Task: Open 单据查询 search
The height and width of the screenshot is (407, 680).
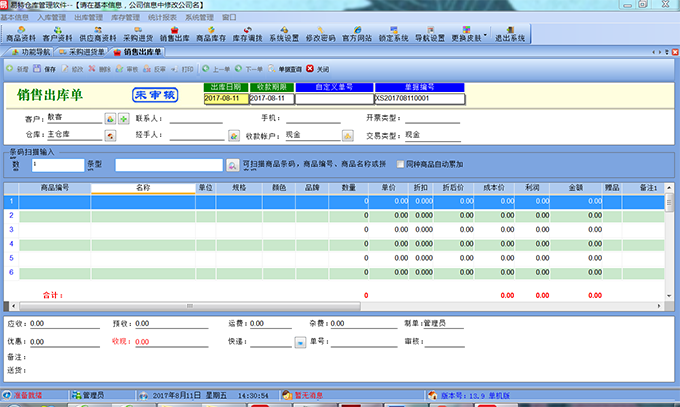Action: (x=285, y=69)
